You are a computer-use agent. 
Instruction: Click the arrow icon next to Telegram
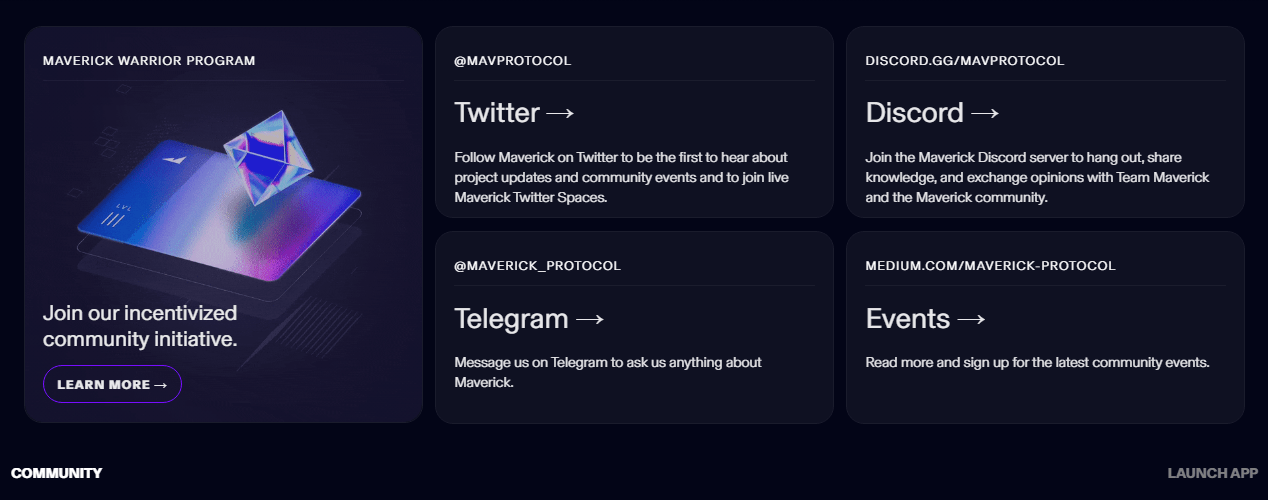(589, 319)
